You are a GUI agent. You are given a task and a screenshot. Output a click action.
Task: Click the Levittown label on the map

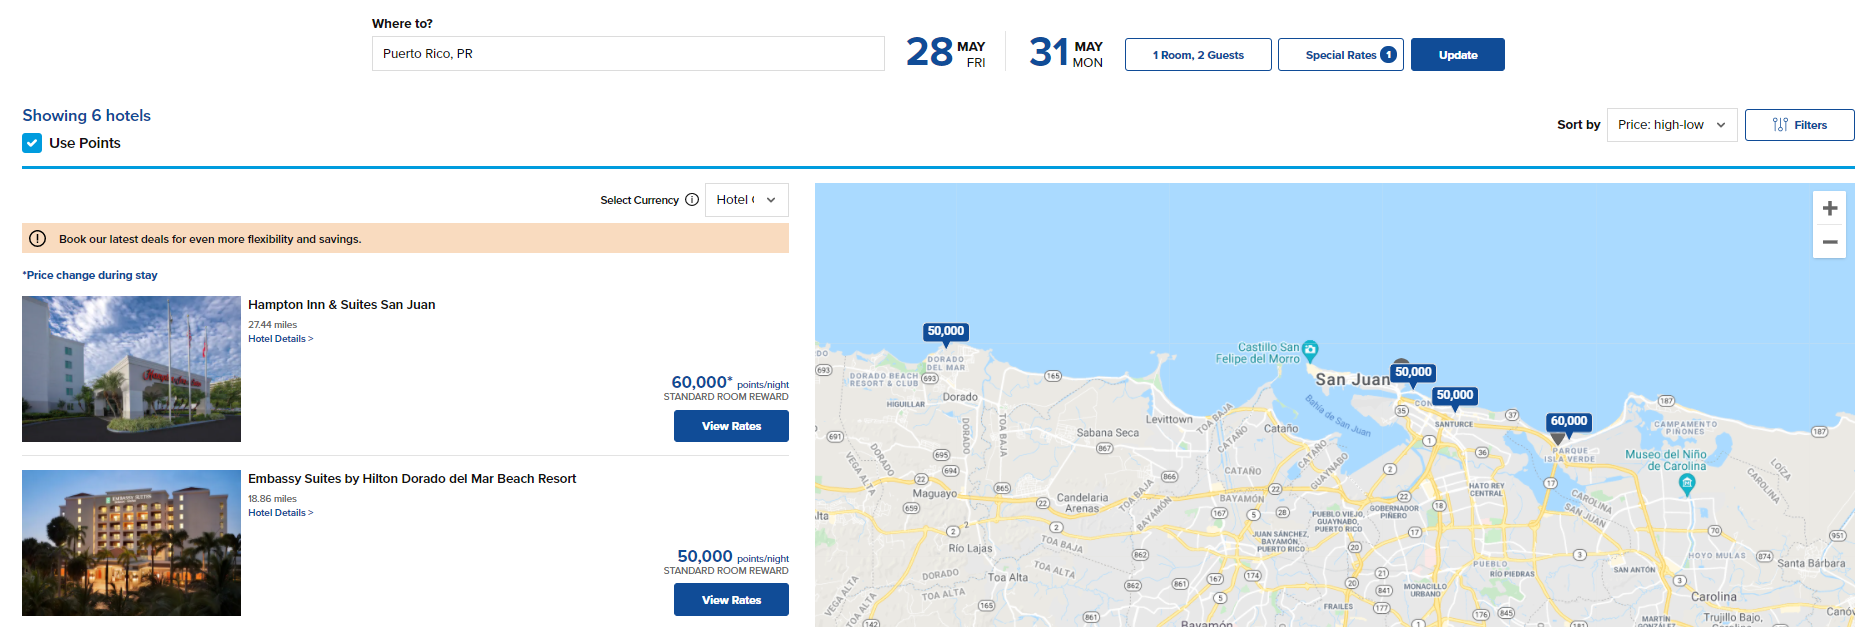point(1169,419)
